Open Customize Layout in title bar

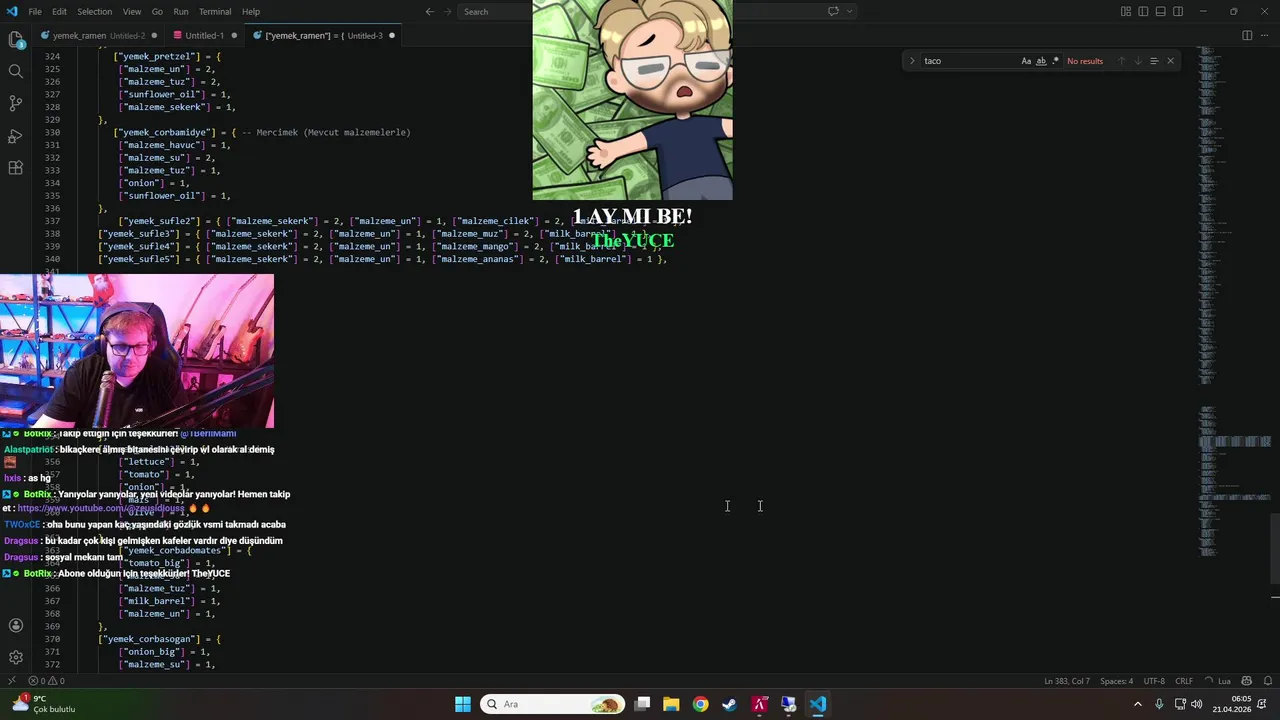[x=1126, y=11]
